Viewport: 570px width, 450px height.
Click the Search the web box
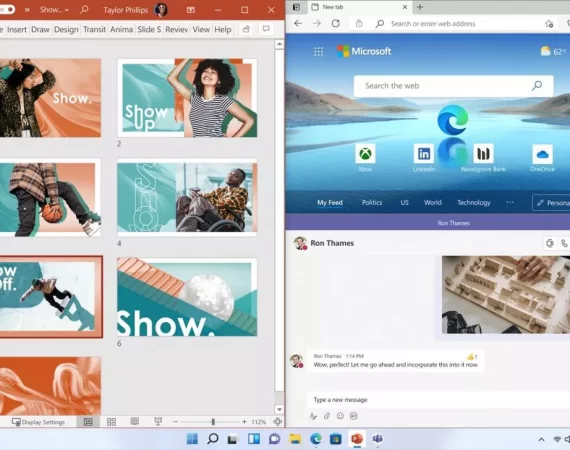point(454,86)
